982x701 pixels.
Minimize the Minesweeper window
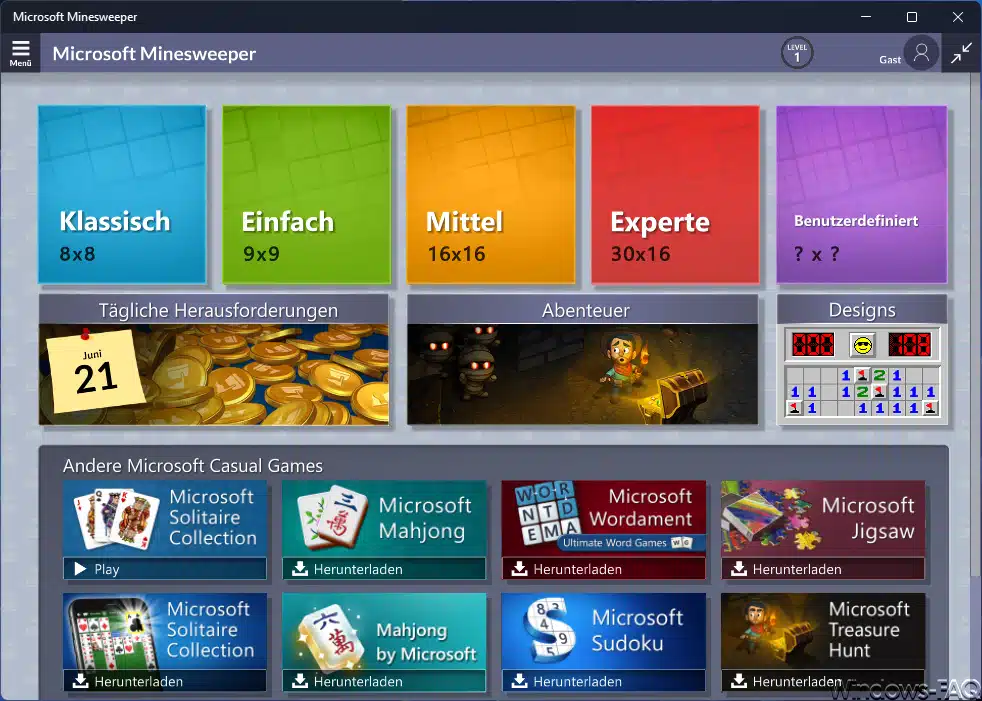coord(866,17)
